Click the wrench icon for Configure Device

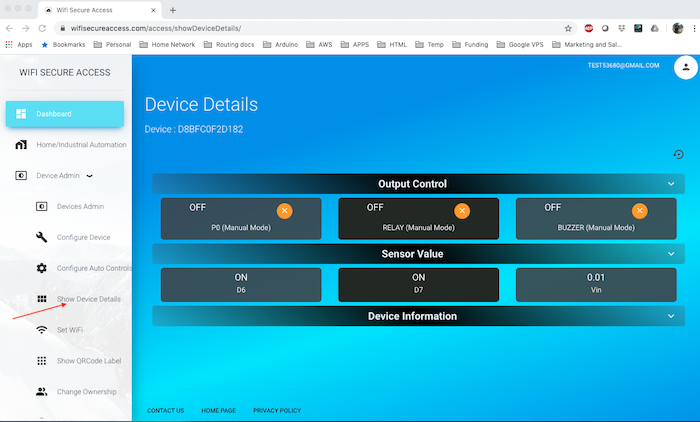[42, 237]
